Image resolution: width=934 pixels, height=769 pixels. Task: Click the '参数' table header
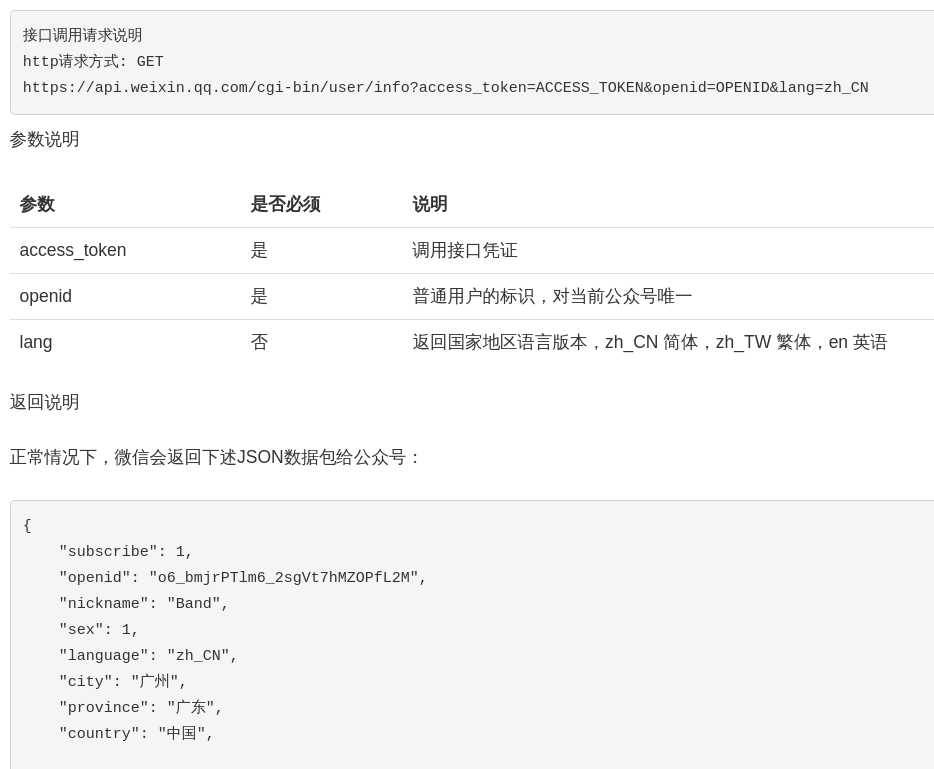tap(37, 204)
